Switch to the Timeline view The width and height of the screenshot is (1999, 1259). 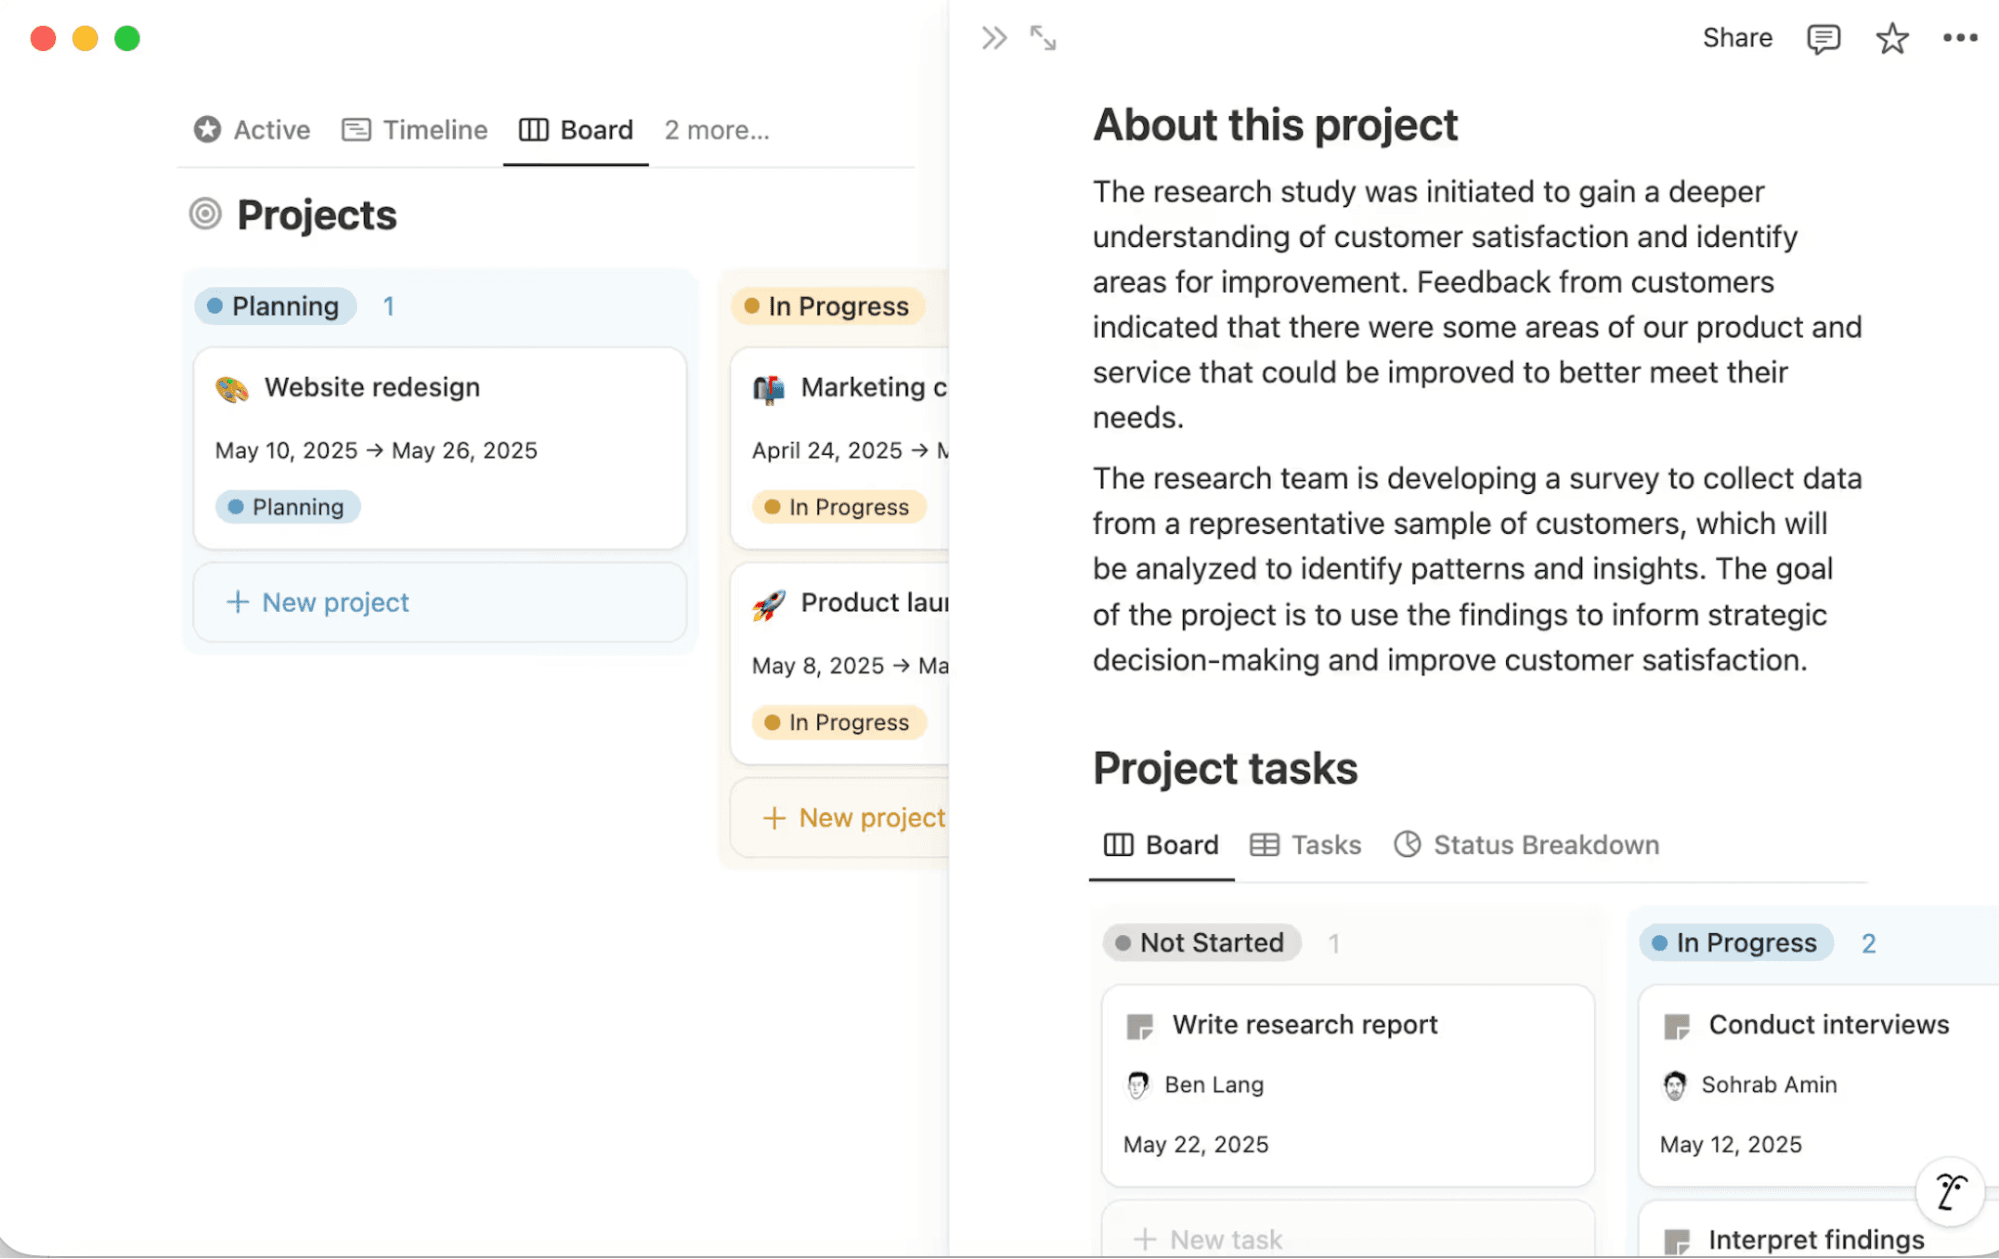[434, 129]
